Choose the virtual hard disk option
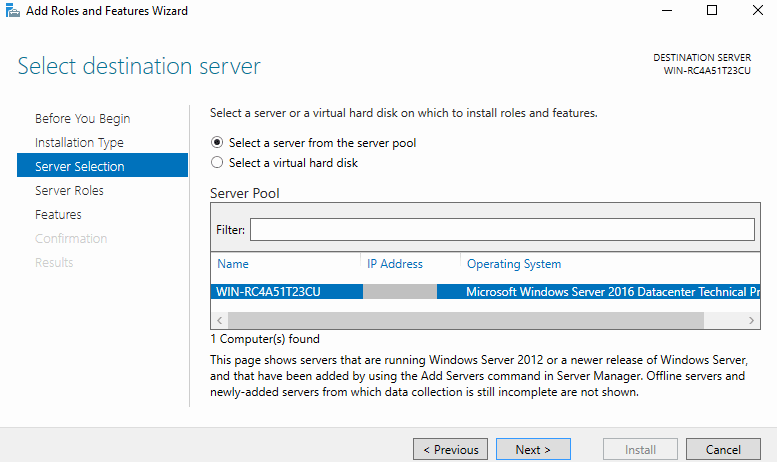The width and height of the screenshot is (777, 462). click(217, 163)
